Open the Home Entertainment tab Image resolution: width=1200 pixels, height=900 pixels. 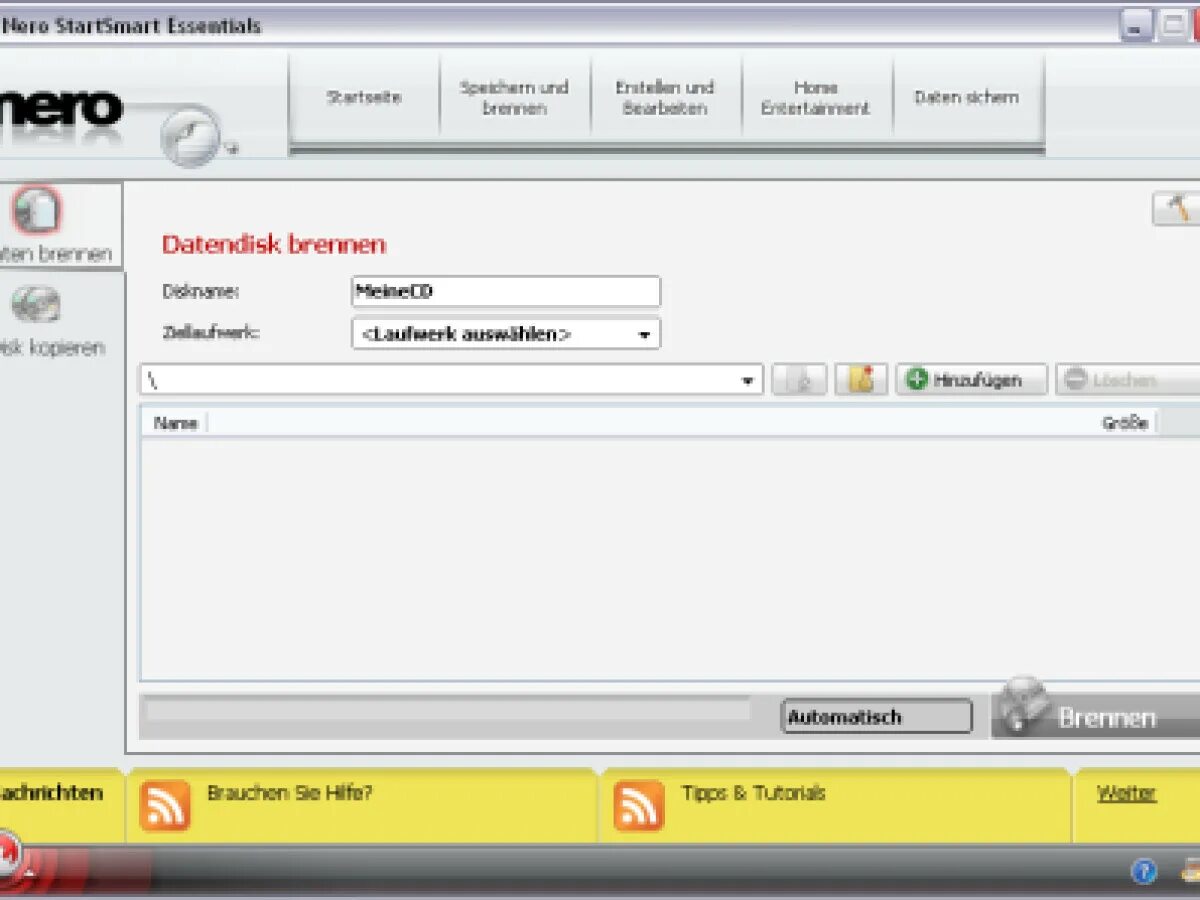tap(816, 98)
